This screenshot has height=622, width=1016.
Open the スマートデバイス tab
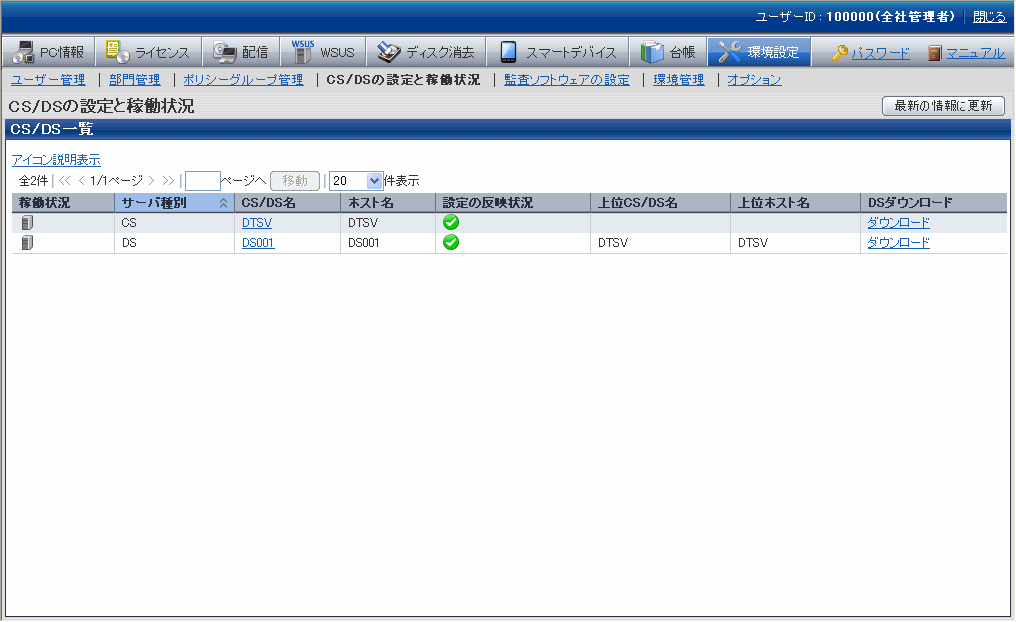[x=557, y=52]
